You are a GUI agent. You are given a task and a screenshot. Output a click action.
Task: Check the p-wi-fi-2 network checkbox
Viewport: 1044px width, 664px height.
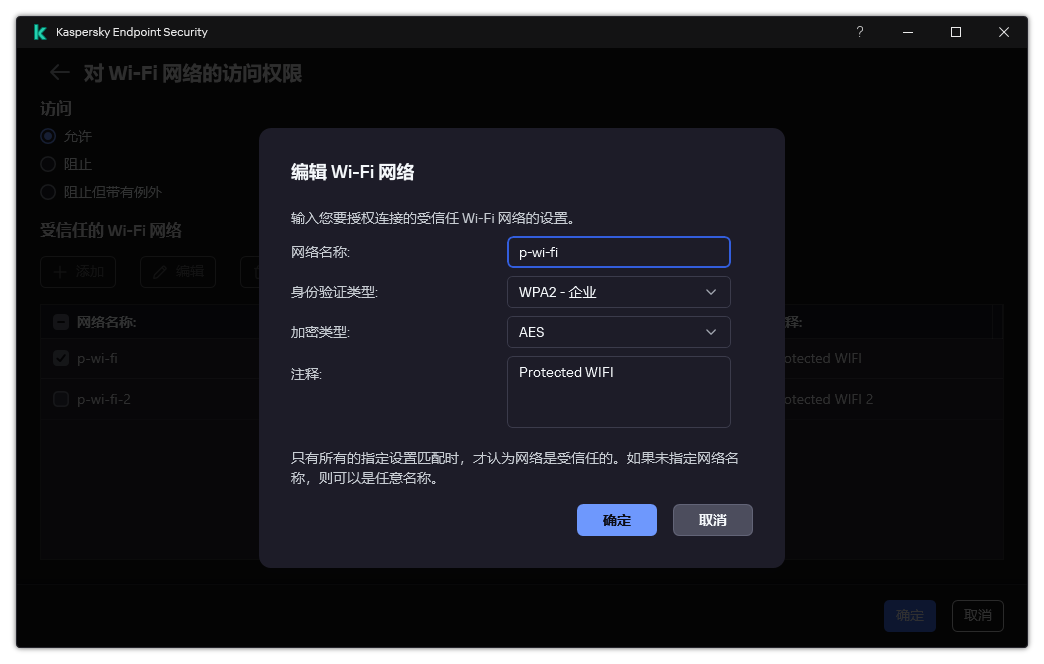pyautogui.click(x=60, y=398)
